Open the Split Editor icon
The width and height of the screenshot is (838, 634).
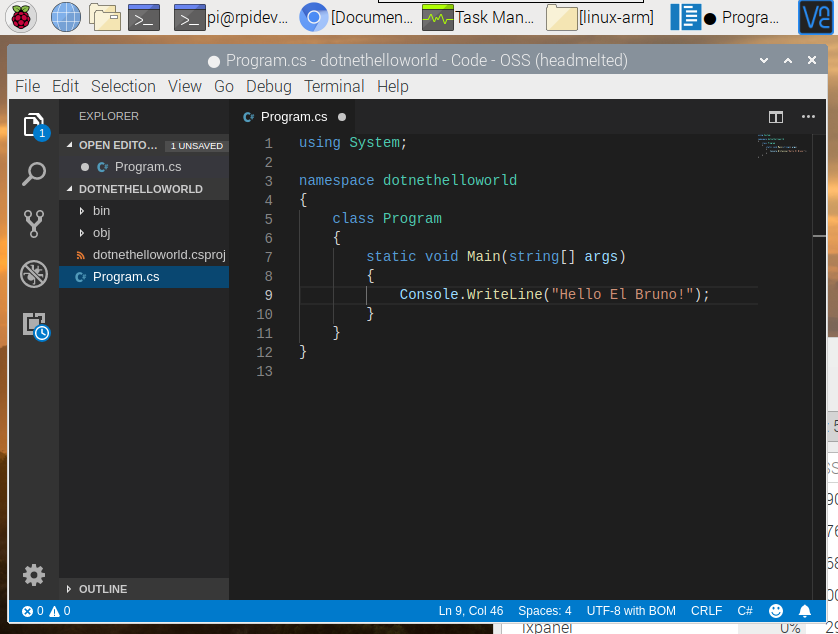click(x=775, y=116)
